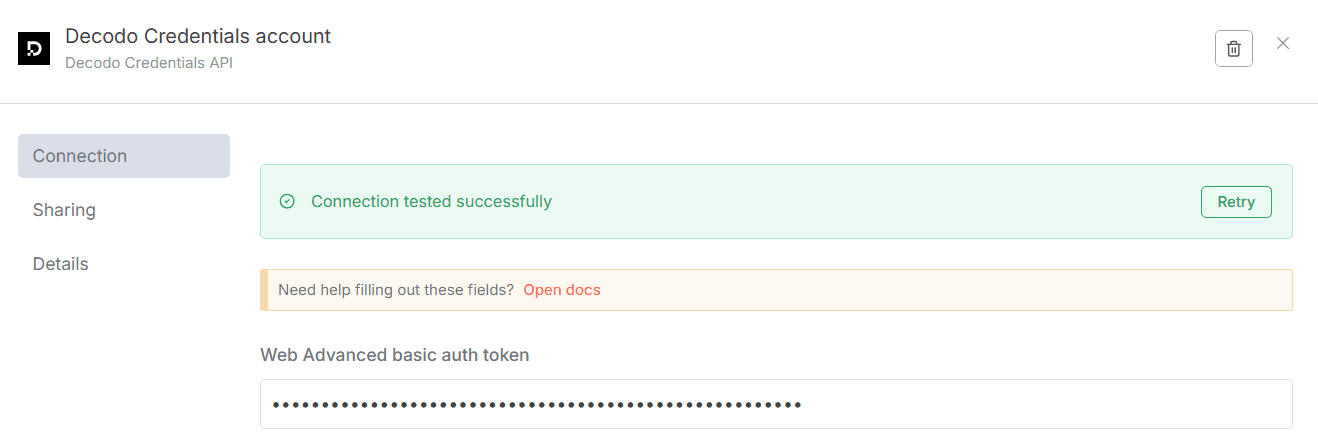
Task: Close the credentials dialog with X
Action: point(1283,44)
